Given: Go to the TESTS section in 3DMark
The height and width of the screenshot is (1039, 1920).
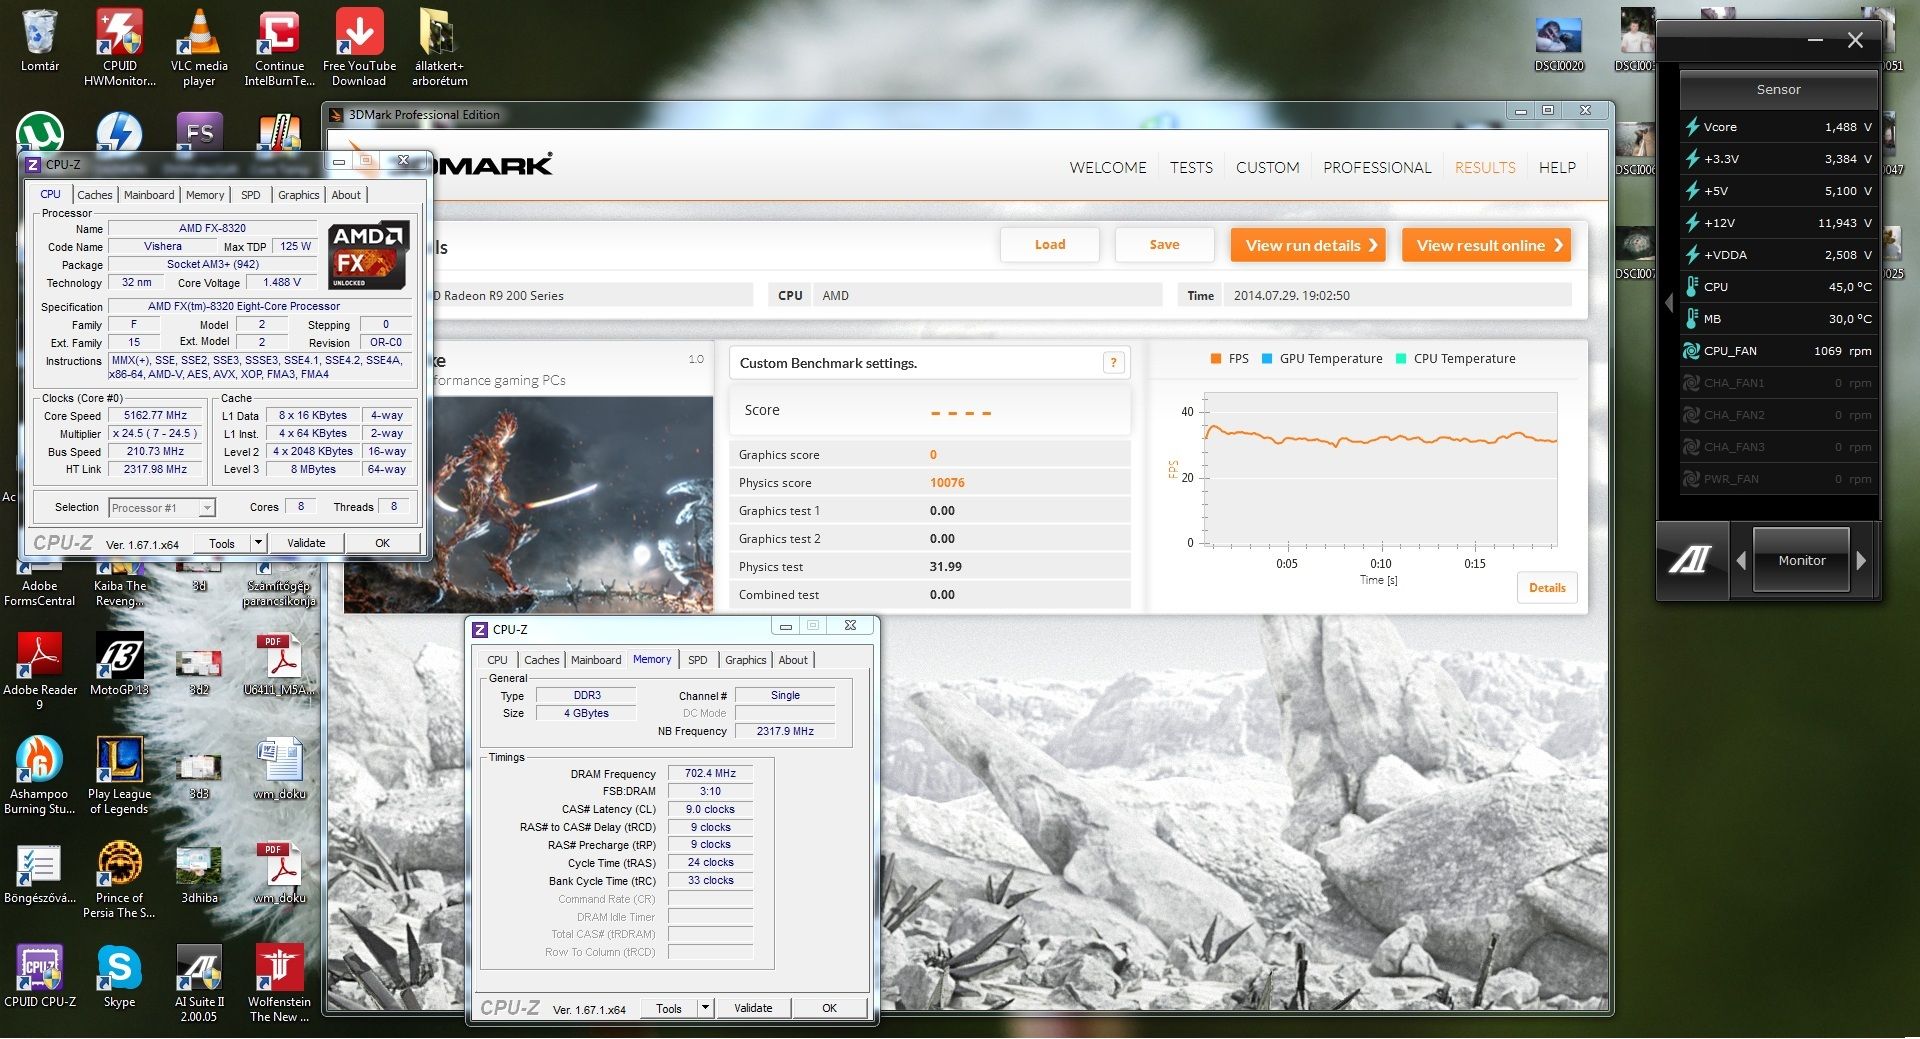Looking at the screenshot, I should (x=1191, y=168).
